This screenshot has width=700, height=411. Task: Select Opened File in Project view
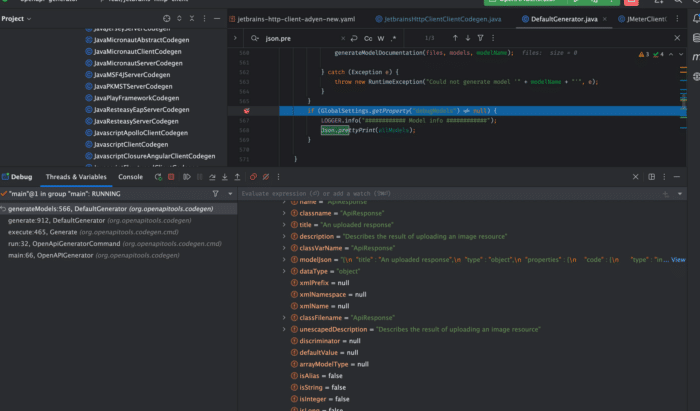(x=167, y=19)
